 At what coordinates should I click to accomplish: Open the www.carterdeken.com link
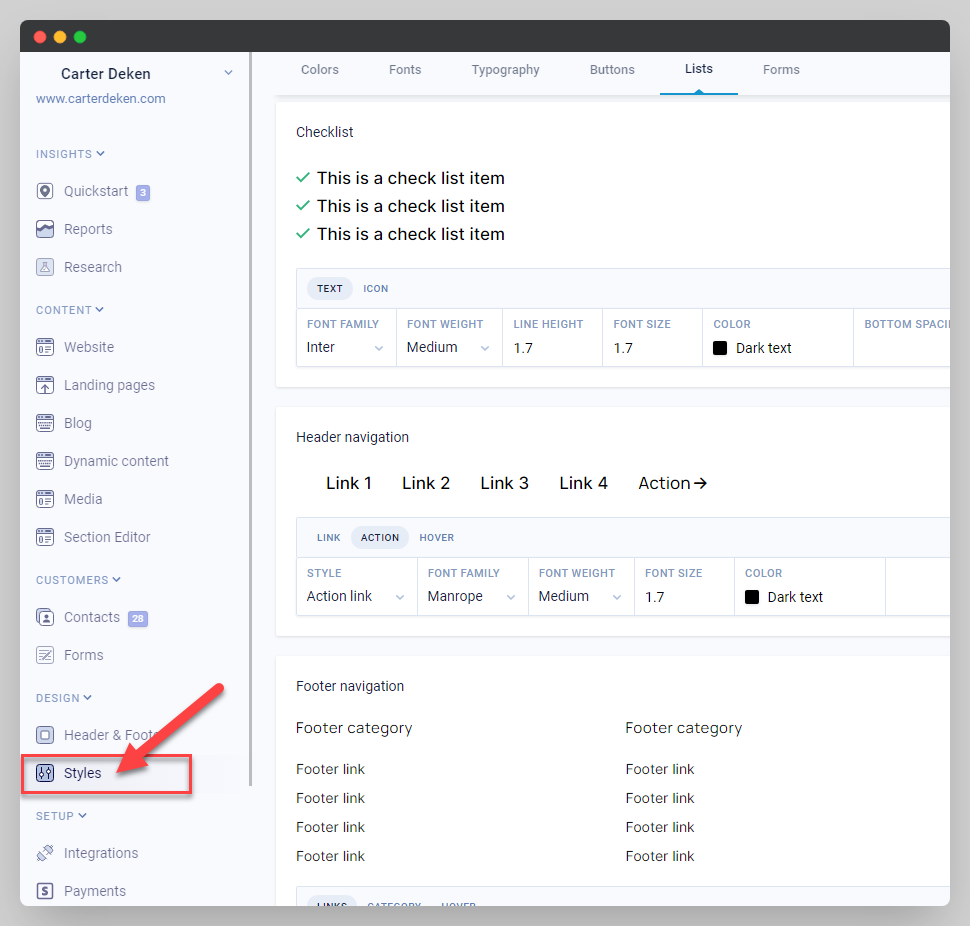[101, 99]
